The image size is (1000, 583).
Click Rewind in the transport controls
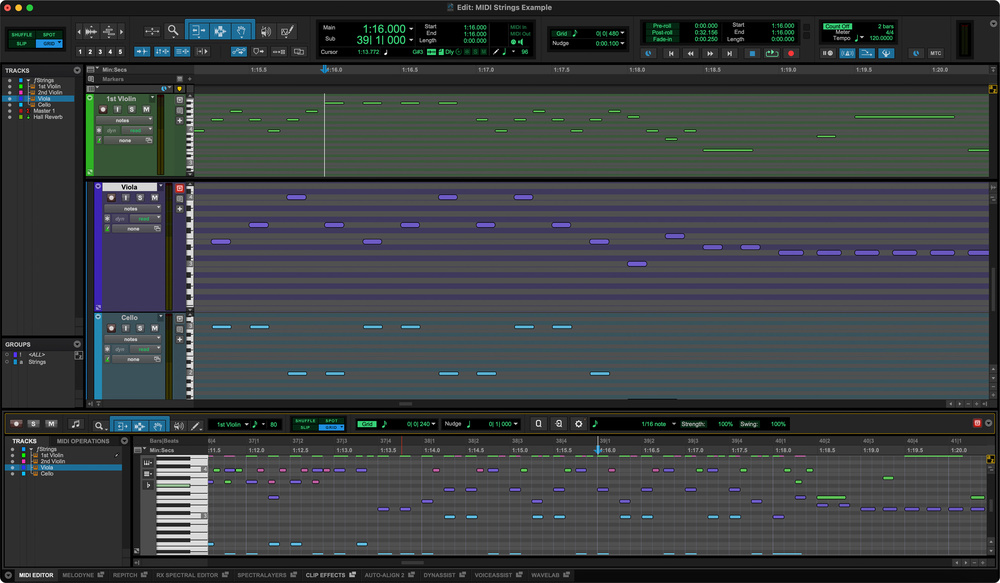tap(690, 54)
